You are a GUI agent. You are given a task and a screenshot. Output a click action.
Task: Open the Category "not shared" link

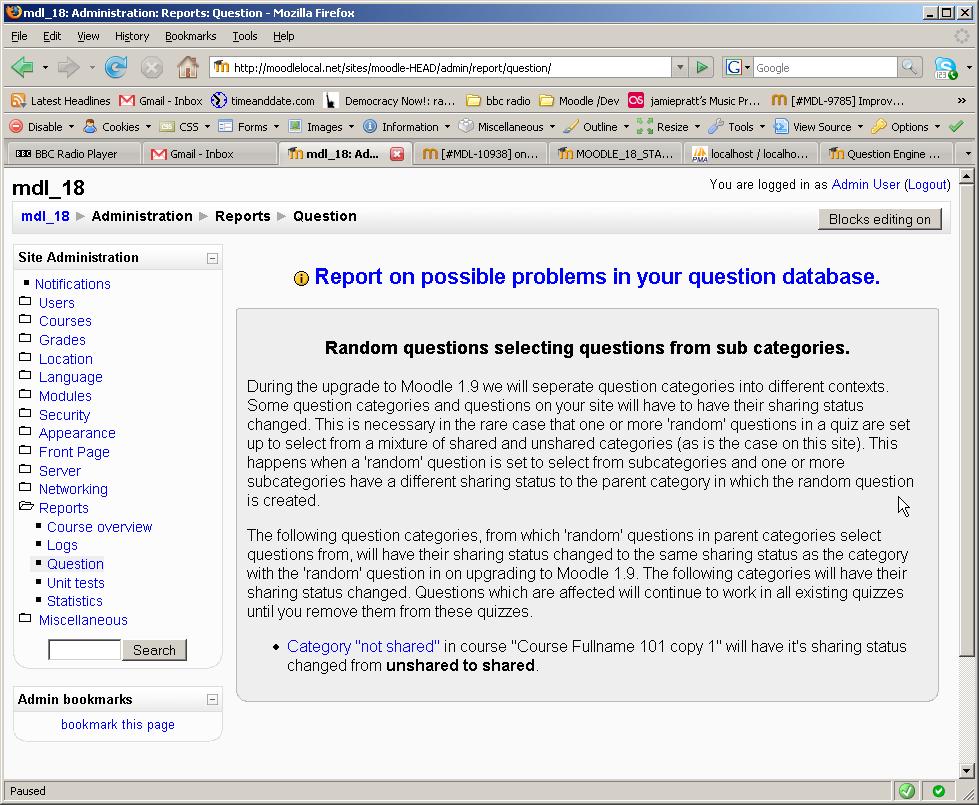coord(363,647)
